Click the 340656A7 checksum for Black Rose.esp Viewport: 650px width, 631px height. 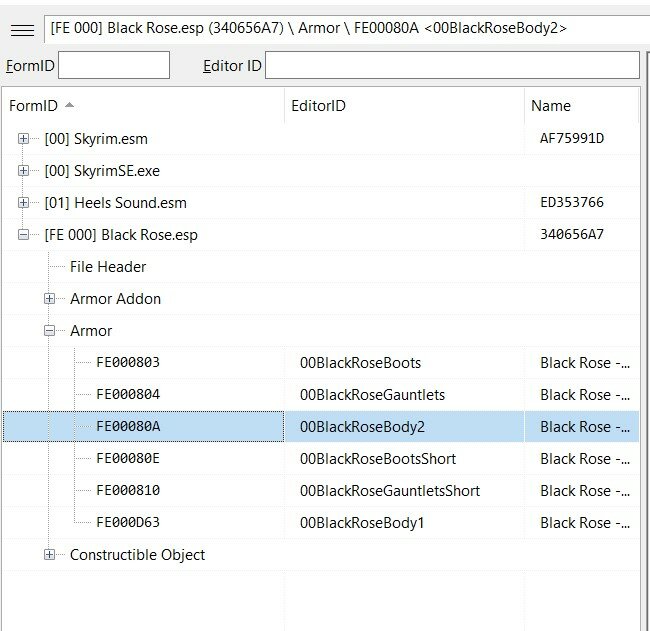pos(572,234)
